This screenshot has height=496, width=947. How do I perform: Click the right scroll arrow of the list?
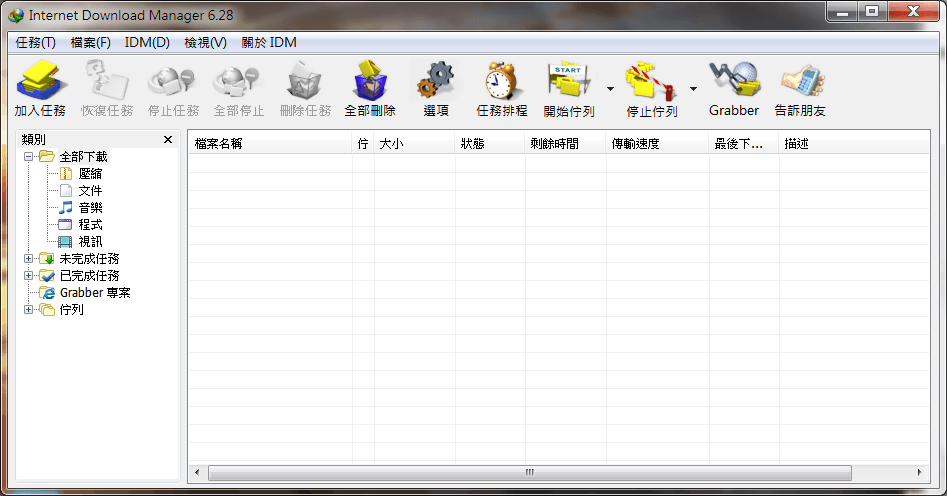tap(919, 472)
